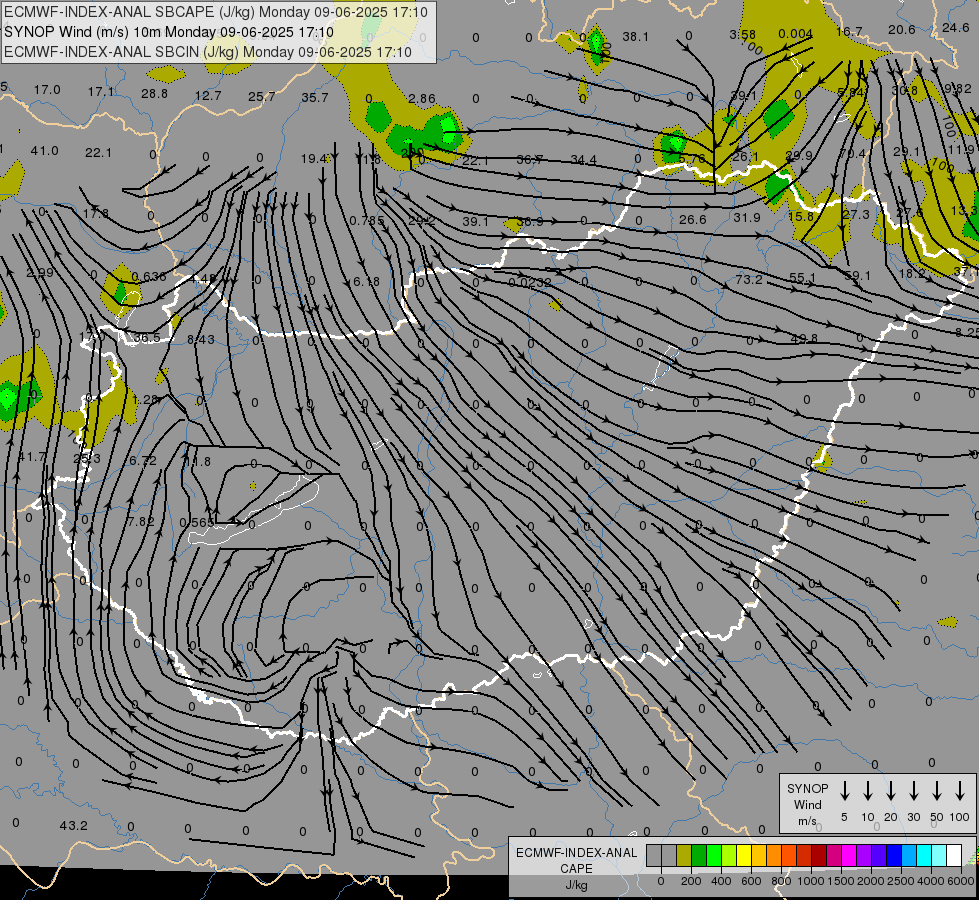The height and width of the screenshot is (900, 979).
Task: Pick the pure yellow CAPE legend swatch
Action: coord(744,856)
